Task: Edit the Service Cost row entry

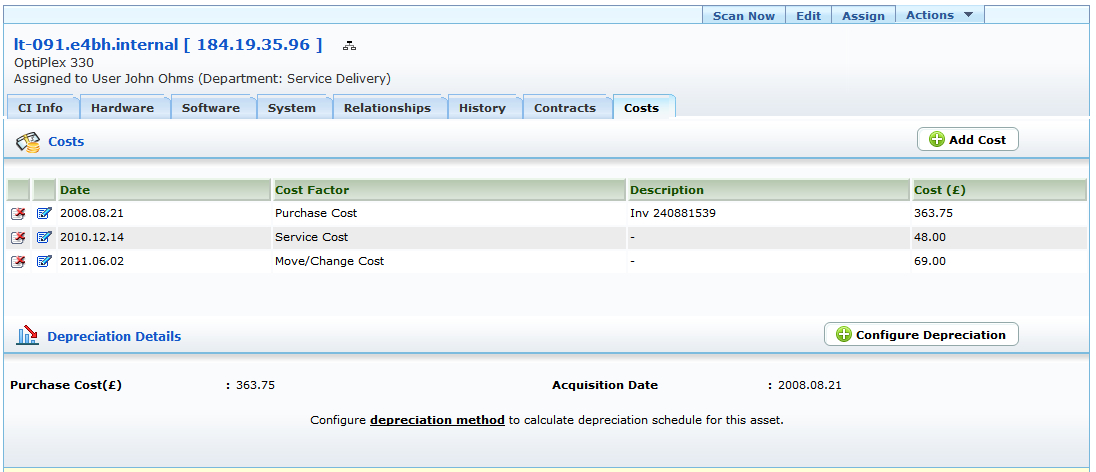Action: [x=44, y=237]
